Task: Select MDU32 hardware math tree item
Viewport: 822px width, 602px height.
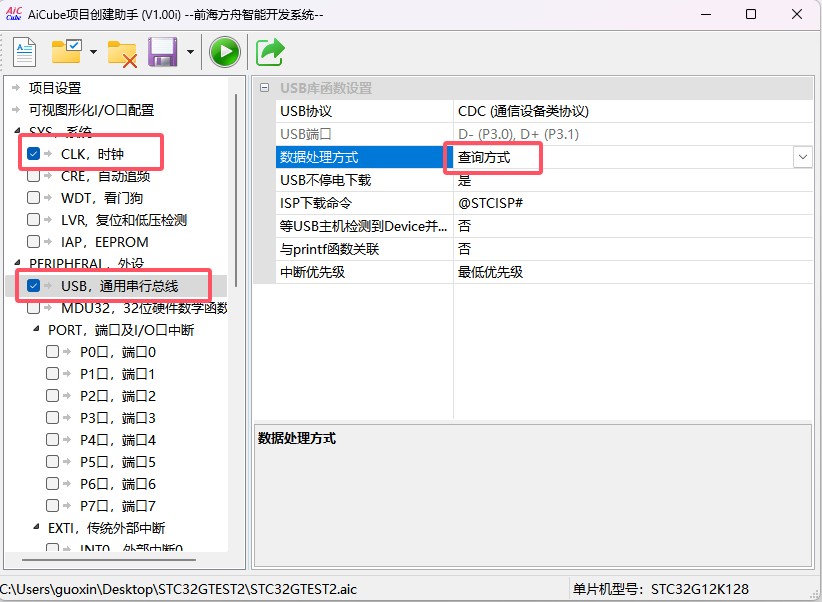Action: tap(144, 308)
